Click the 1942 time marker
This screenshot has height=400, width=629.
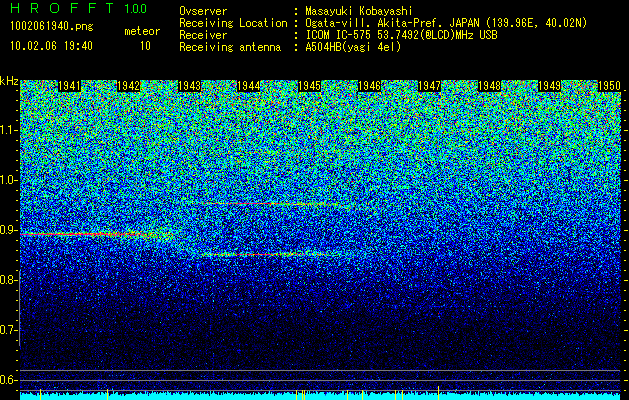click(x=129, y=86)
